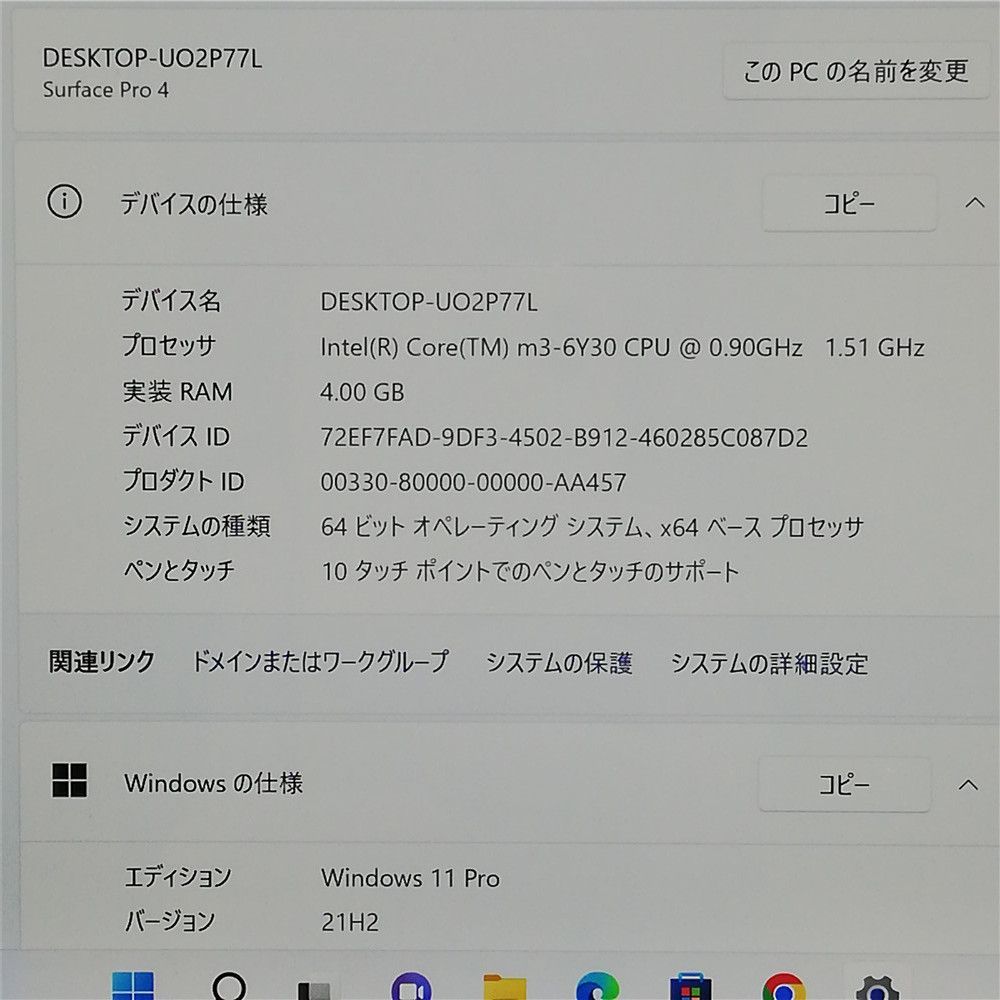Open the ドメインまたはワークグループ link
Viewport: 1000px width, 1000px height.
[320, 661]
